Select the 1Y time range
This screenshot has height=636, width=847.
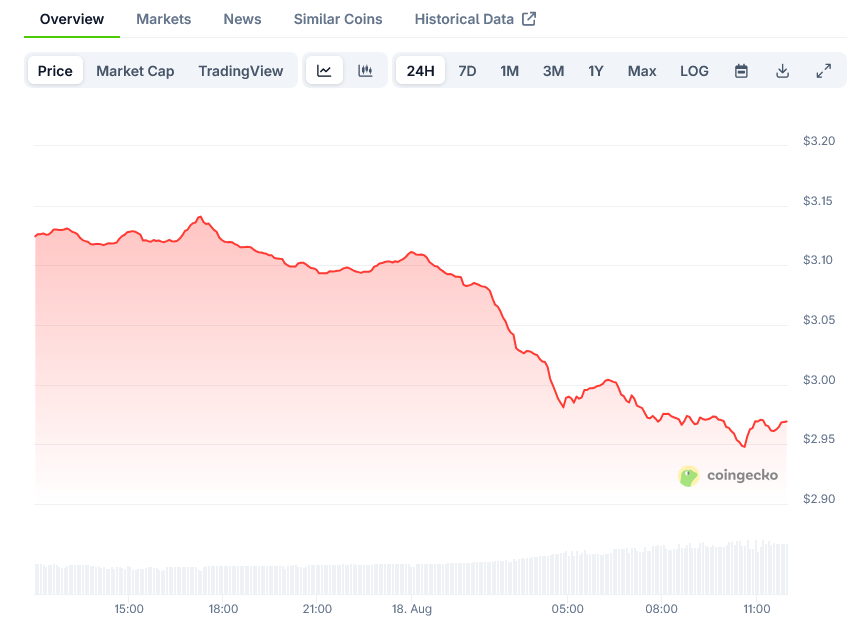tap(596, 71)
